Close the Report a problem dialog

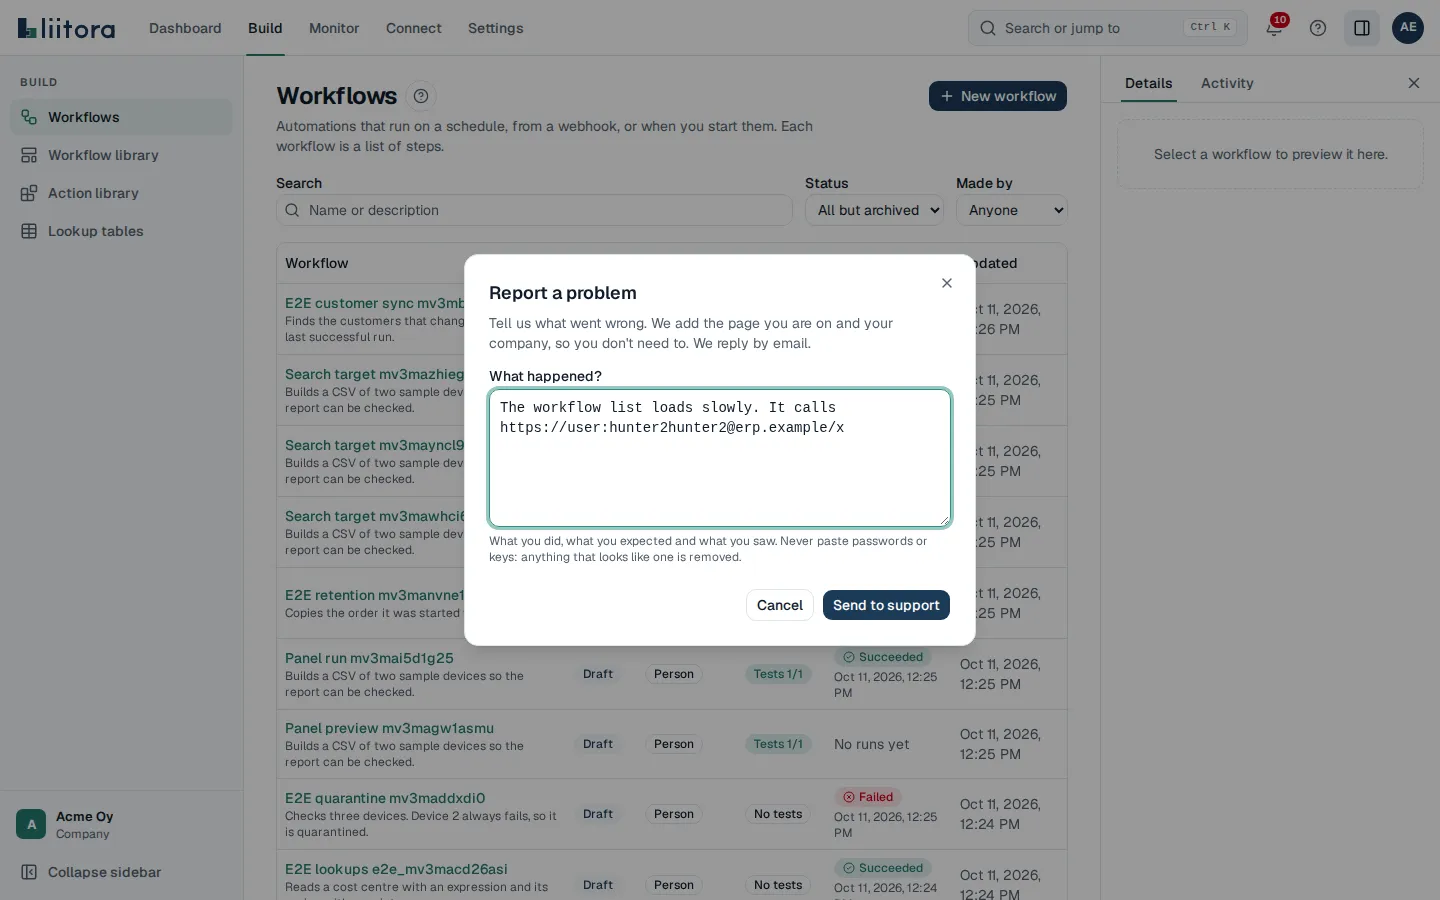[947, 283]
